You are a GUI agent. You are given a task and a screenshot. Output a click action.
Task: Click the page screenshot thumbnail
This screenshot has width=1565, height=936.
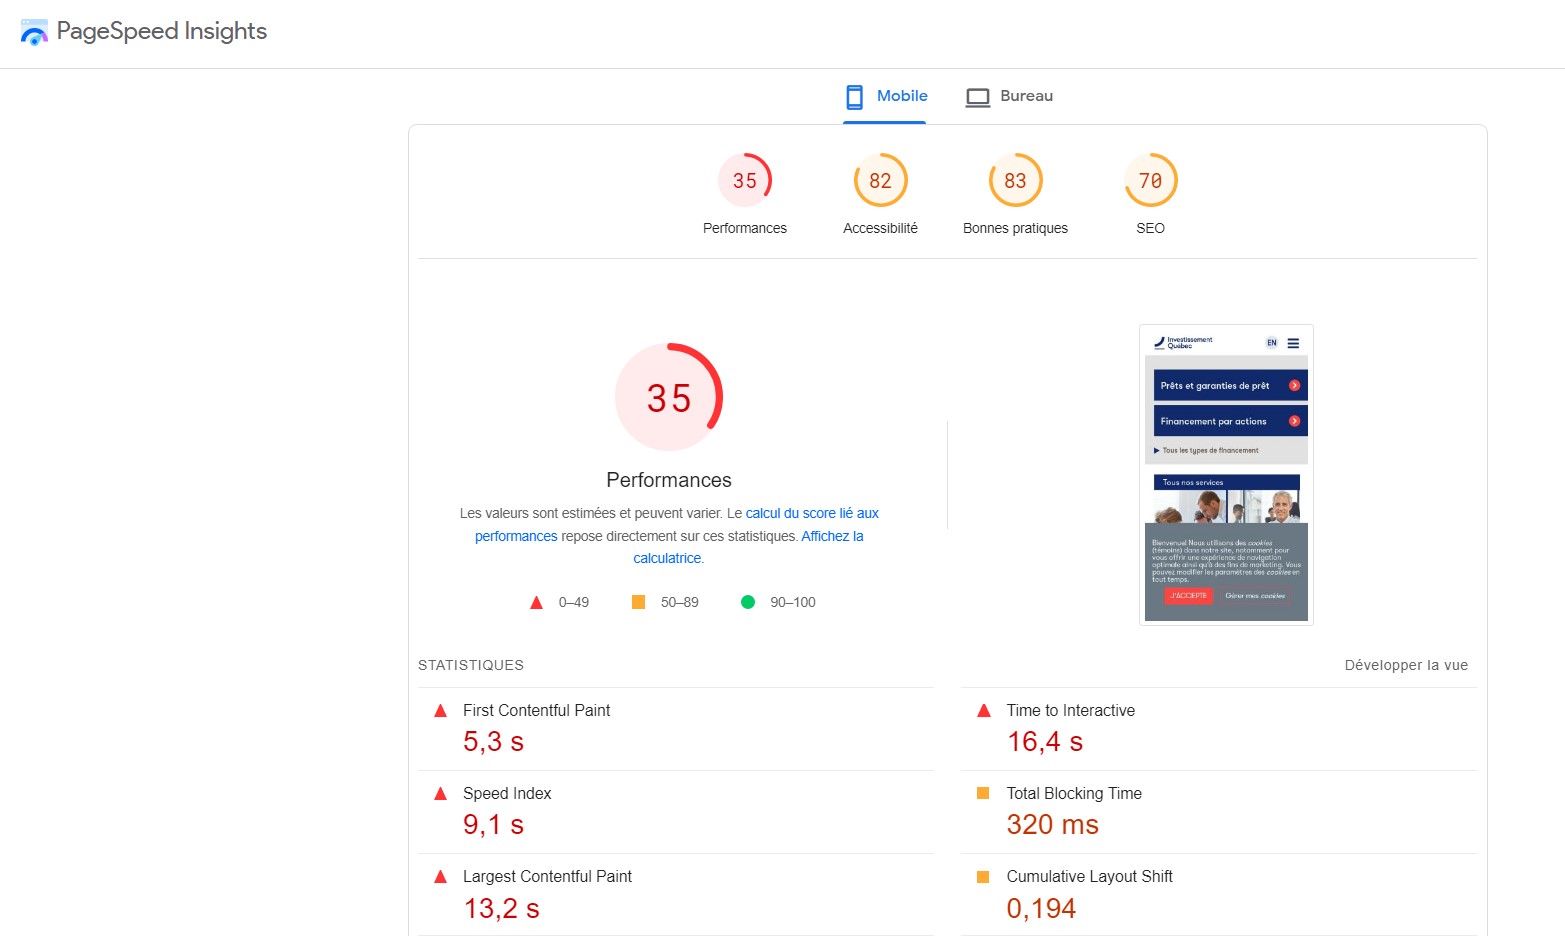pos(1225,475)
